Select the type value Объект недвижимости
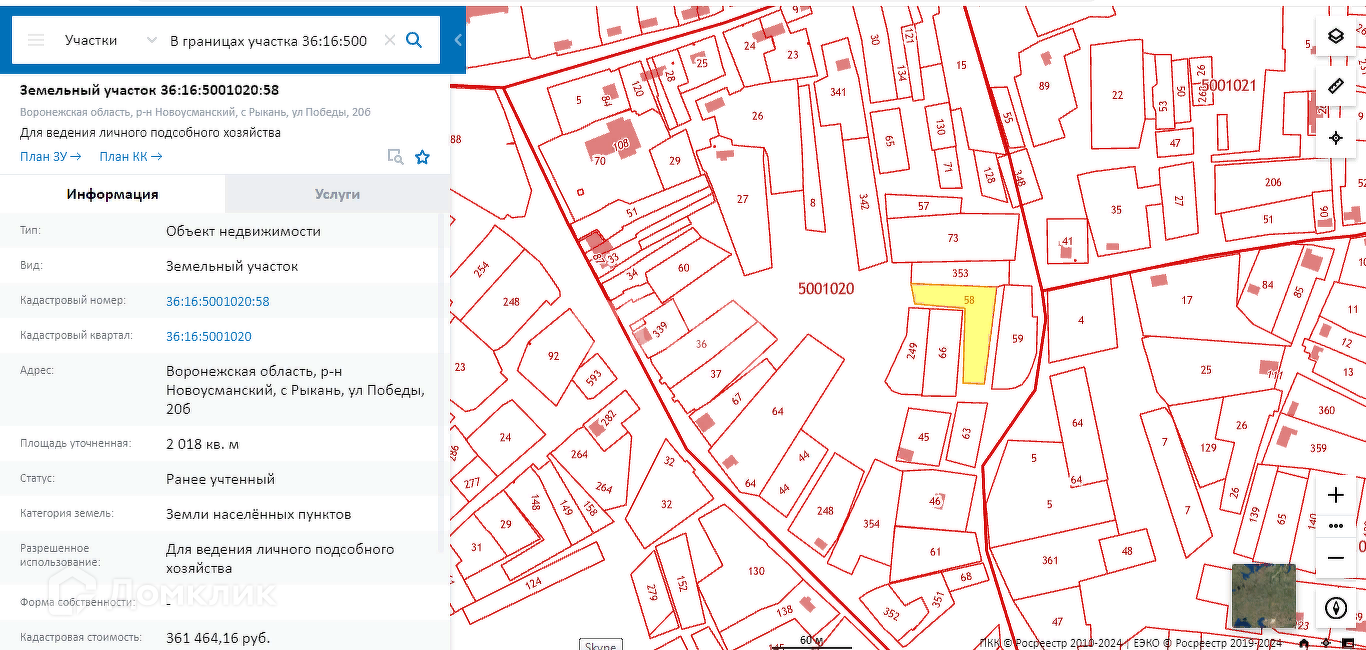 pos(243,231)
